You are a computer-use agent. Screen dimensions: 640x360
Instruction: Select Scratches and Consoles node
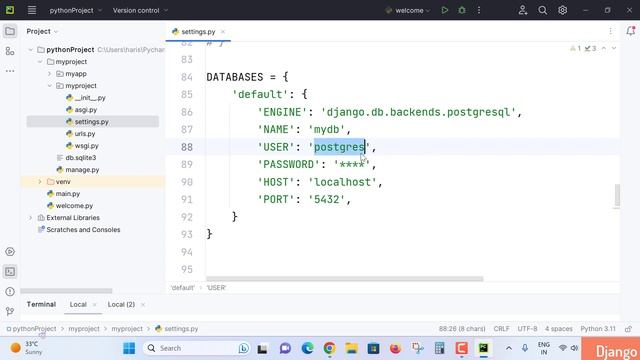(79, 230)
